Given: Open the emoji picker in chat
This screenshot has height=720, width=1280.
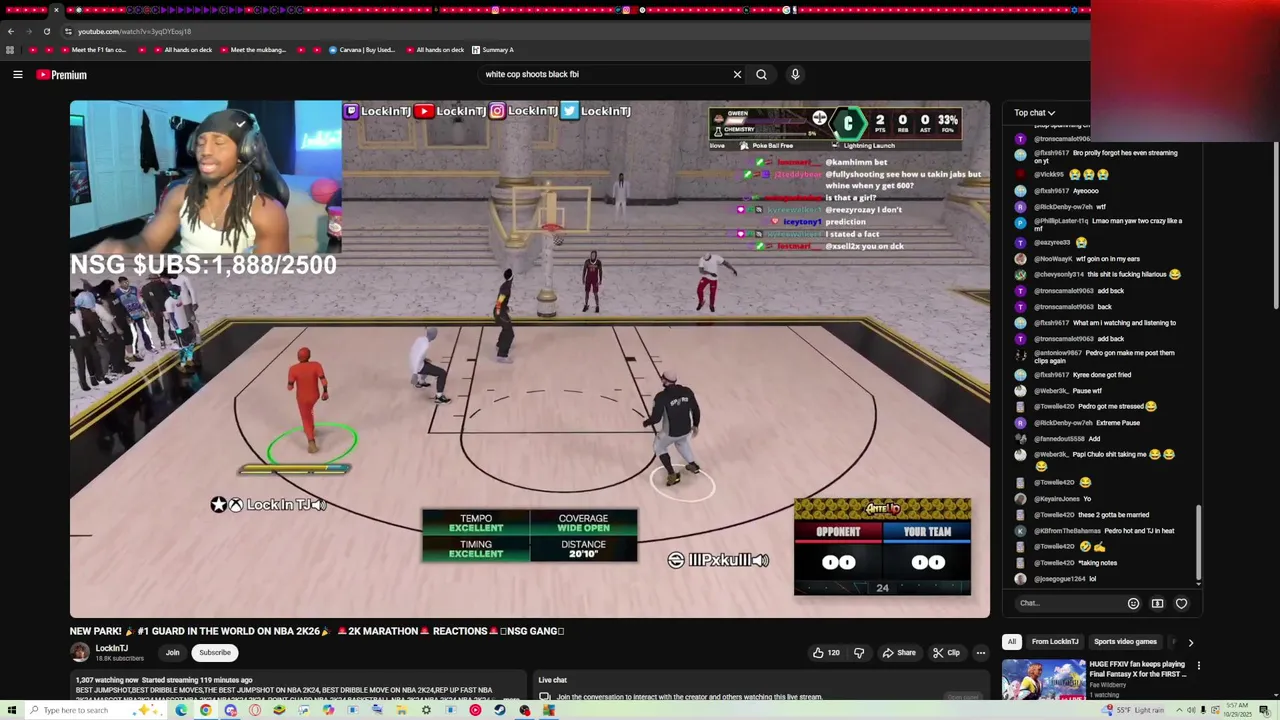Looking at the screenshot, I should (1133, 603).
